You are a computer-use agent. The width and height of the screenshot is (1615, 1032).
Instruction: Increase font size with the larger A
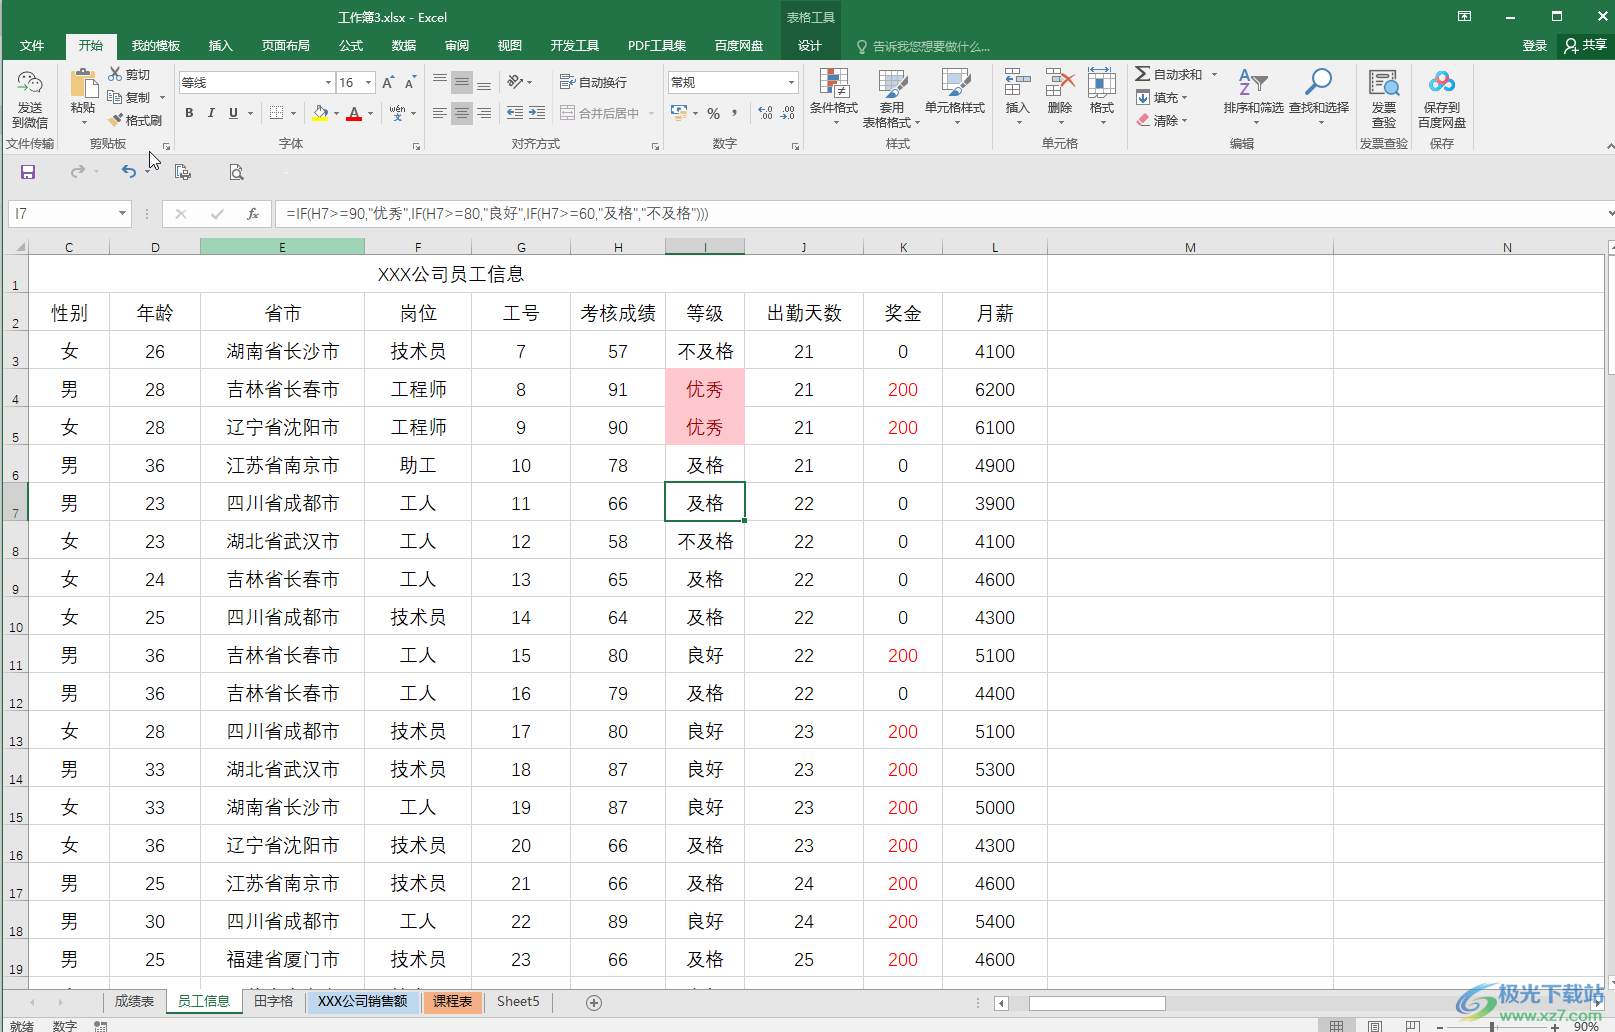pos(388,82)
